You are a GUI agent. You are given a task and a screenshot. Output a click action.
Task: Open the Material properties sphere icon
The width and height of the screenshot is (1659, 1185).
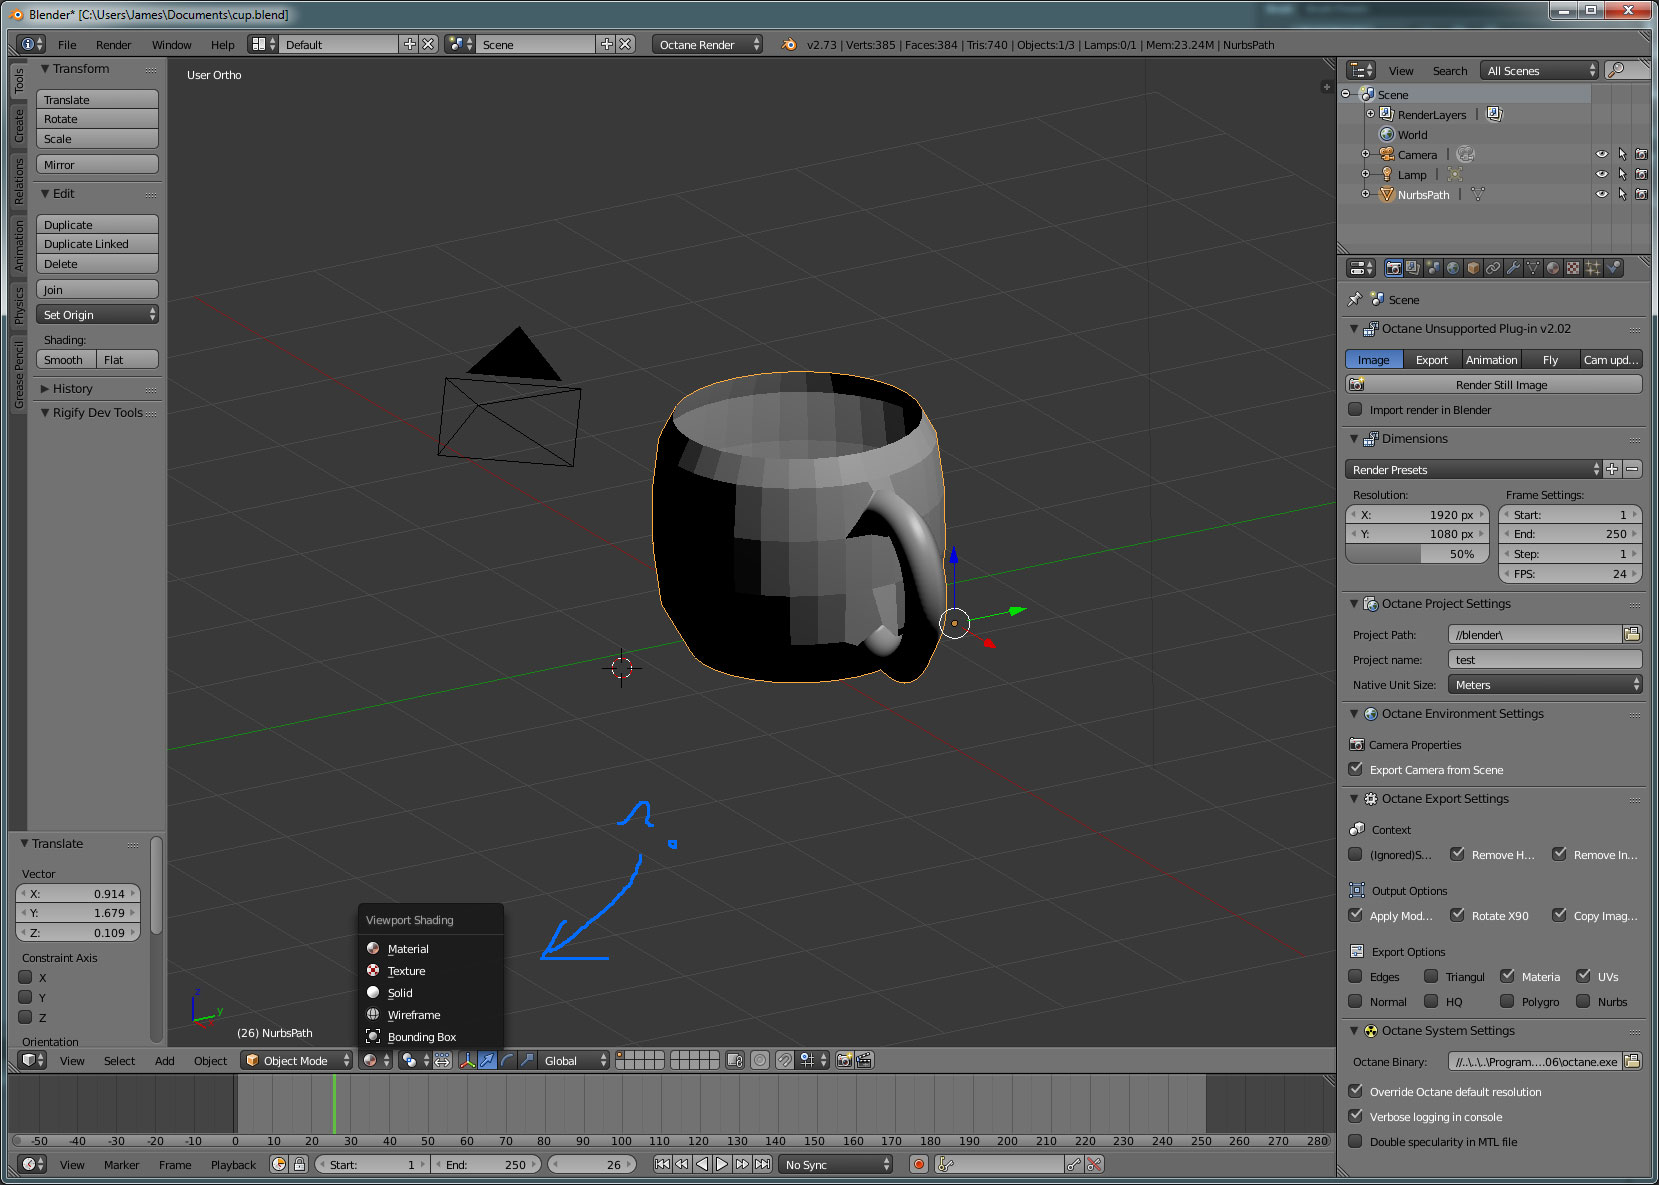(x=1553, y=268)
